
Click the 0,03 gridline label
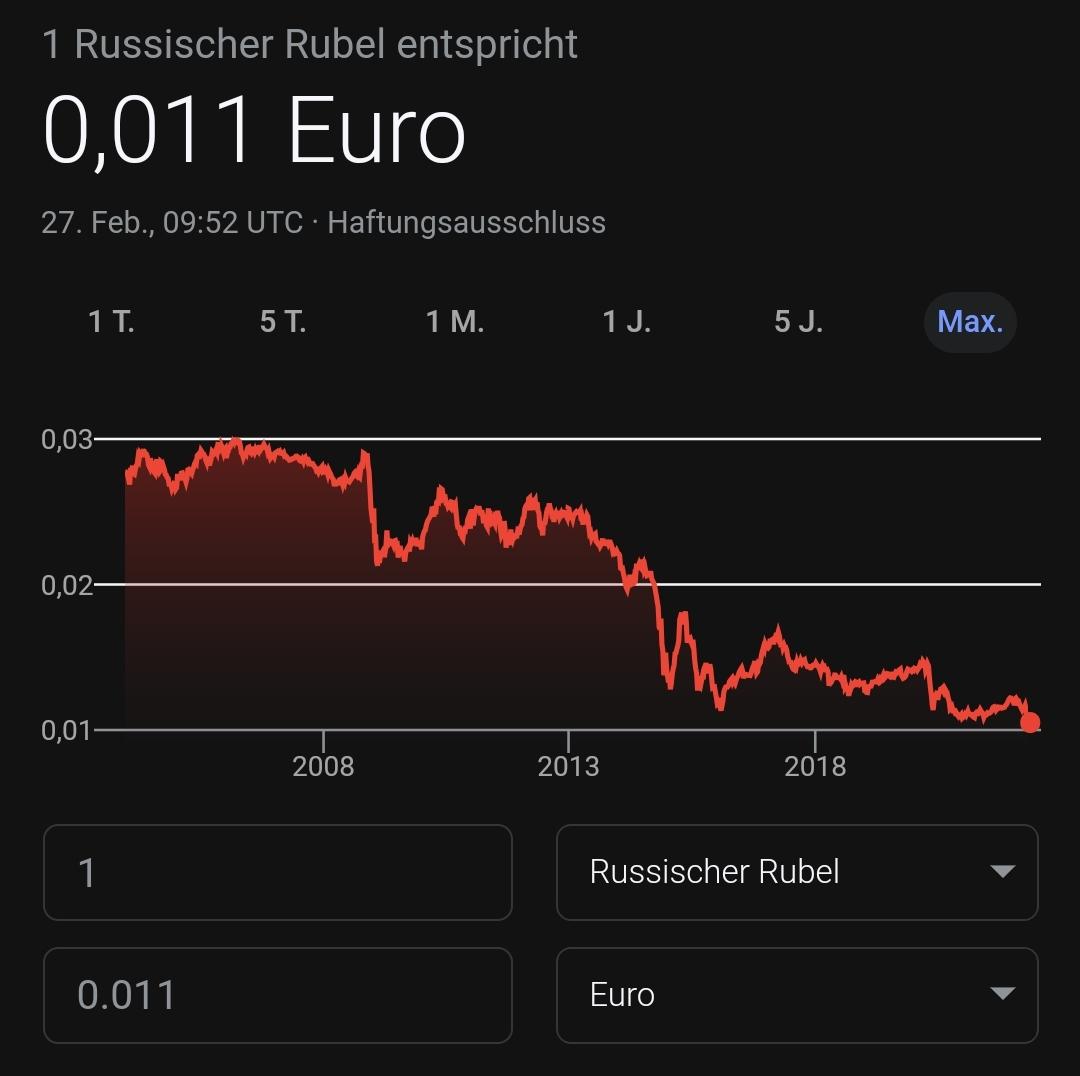click(66, 439)
